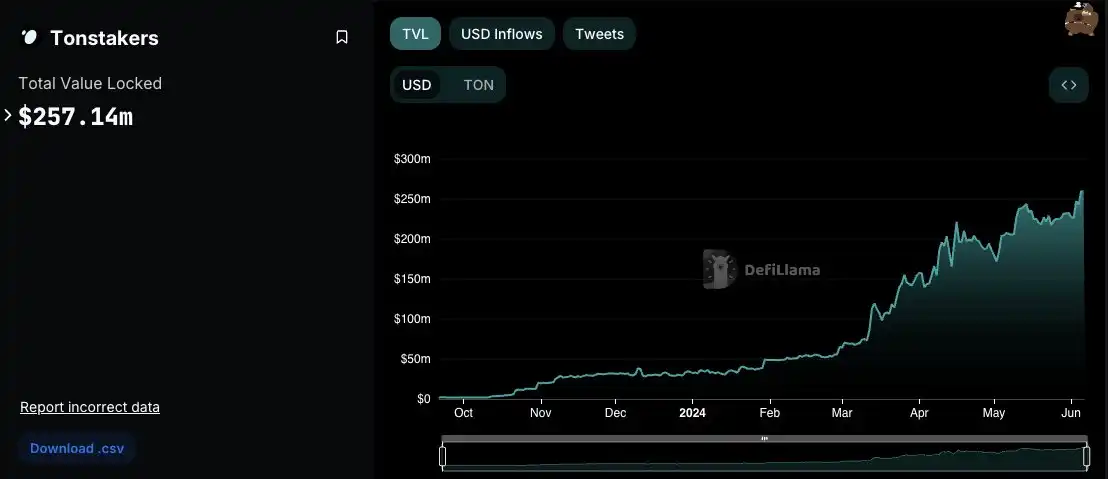This screenshot has height=479, width=1108.
Task: Click the right handle of the time range slider
Action: click(x=1086, y=456)
